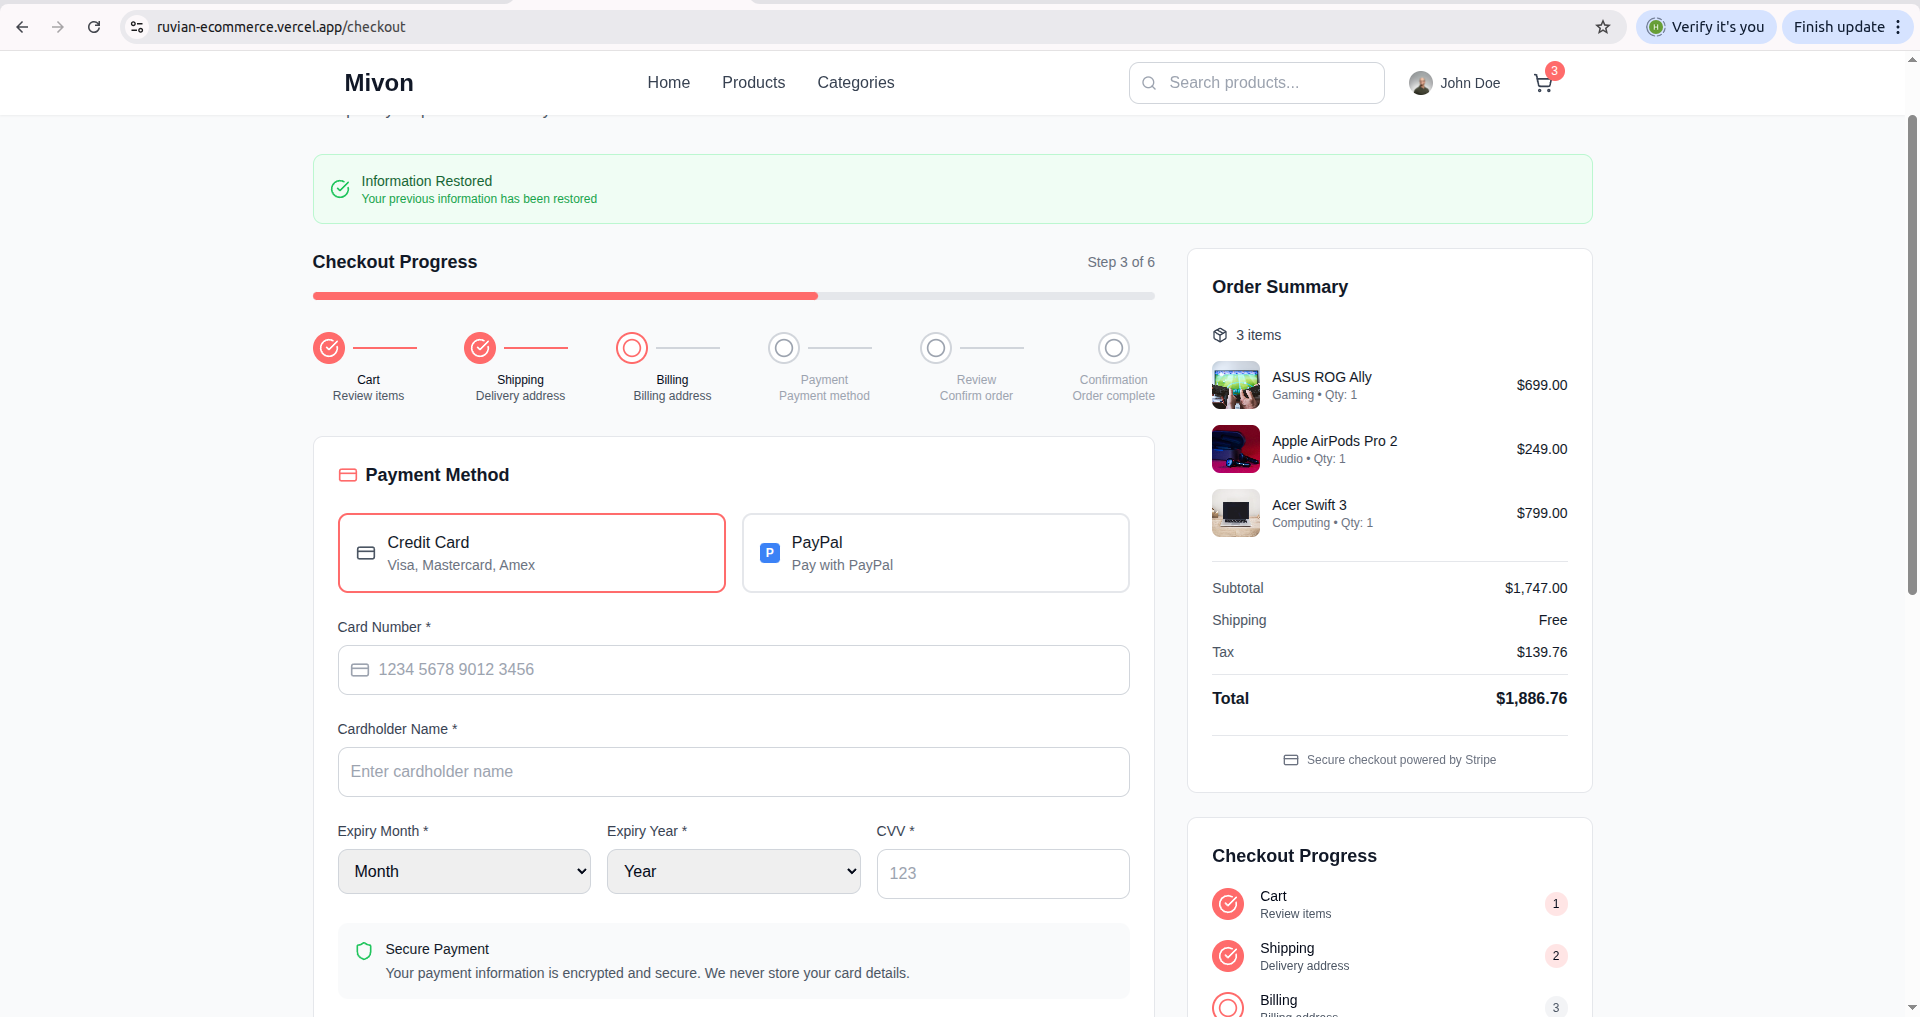Open Products in navigation
Image resolution: width=1920 pixels, height=1017 pixels.
pyautogui.click(x=754, y=83)
